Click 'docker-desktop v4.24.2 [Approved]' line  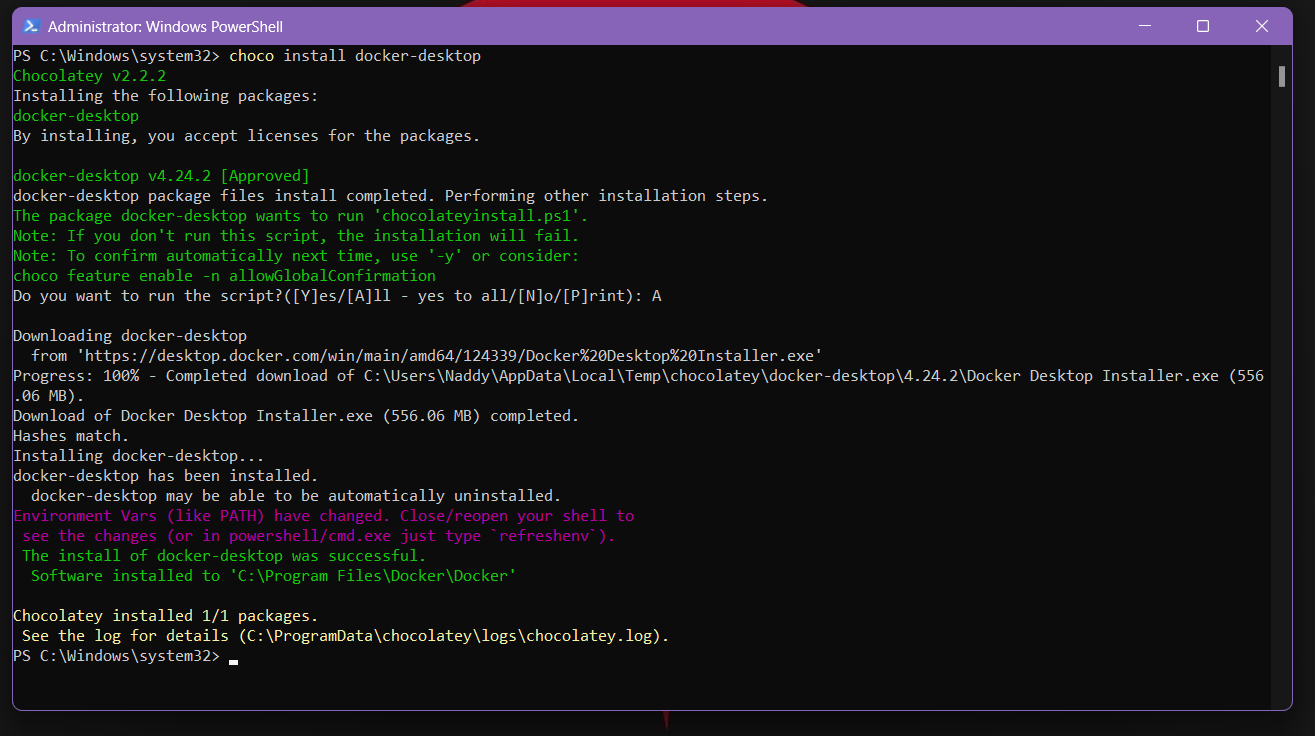click(161, 176)
